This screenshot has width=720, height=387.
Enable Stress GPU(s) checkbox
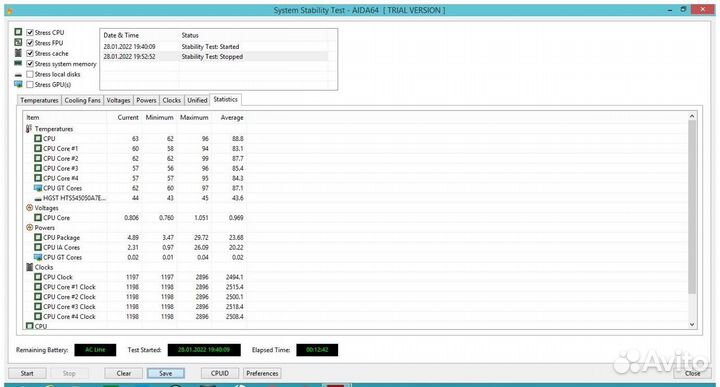click(x=30, y=84)
